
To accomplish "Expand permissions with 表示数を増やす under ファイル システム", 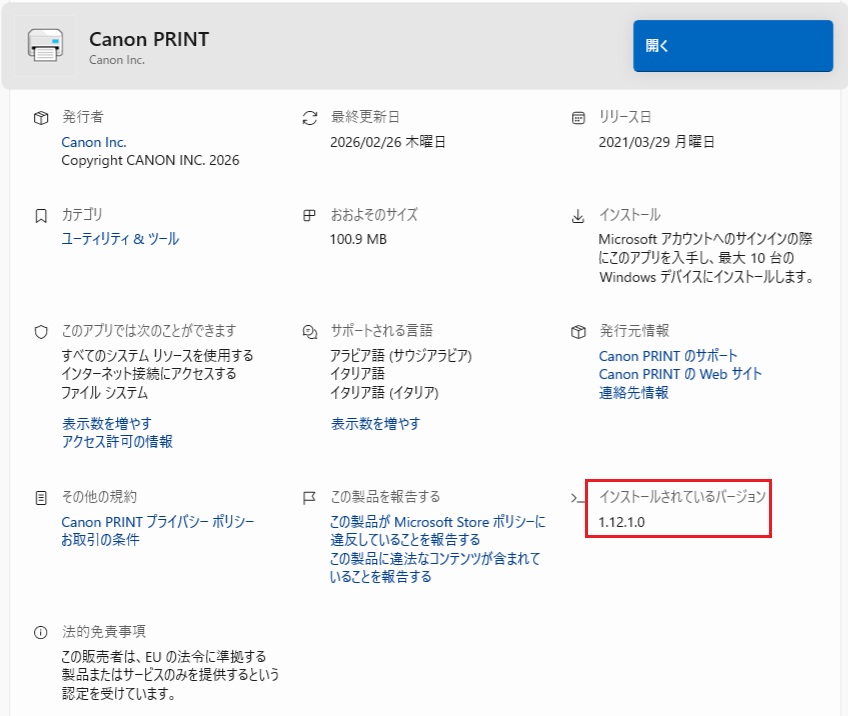I will [107, 423].
